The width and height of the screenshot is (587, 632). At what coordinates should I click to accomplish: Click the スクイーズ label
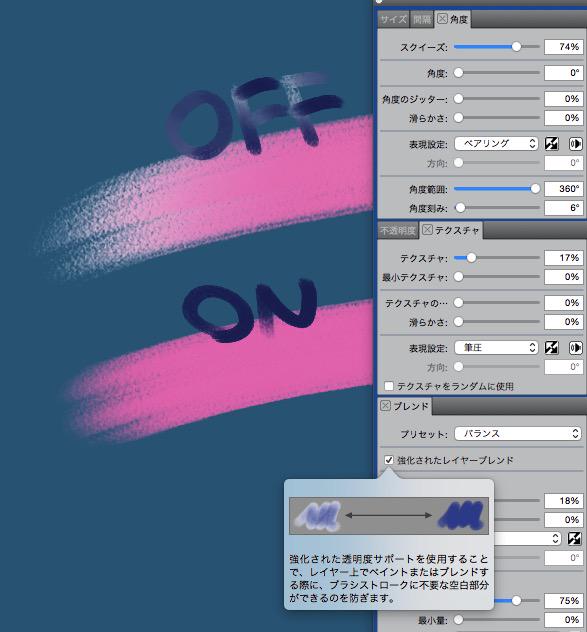(x=423, y=48)
